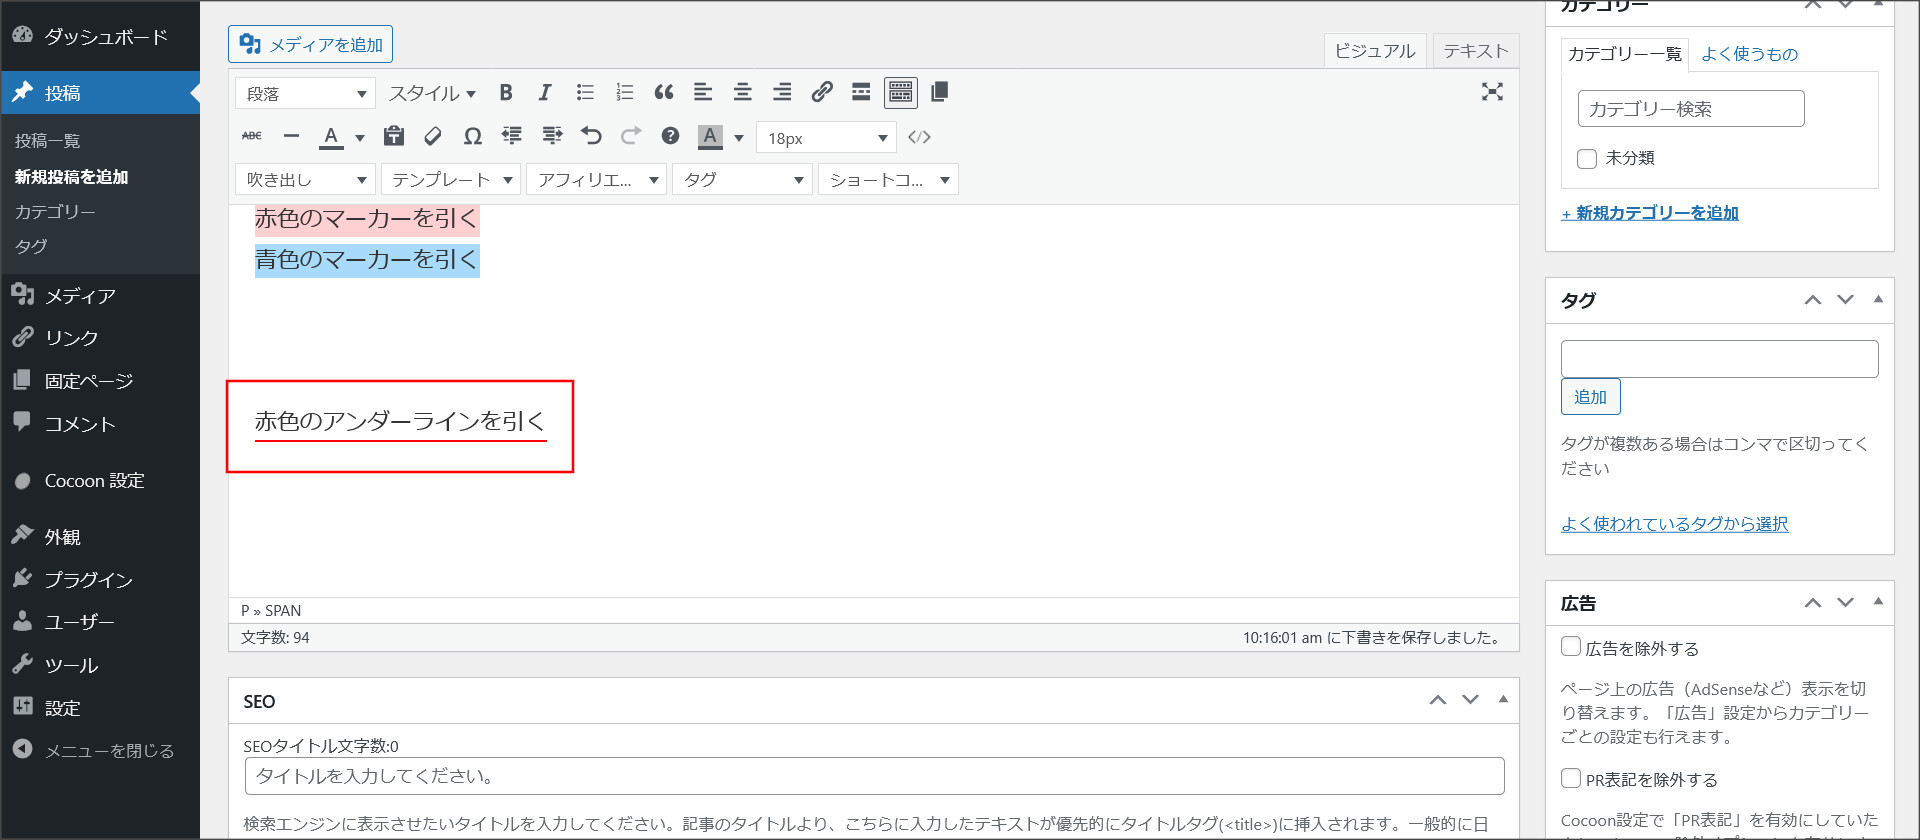
Task: Decrease the paragraph indent
Action: point(512,136)
